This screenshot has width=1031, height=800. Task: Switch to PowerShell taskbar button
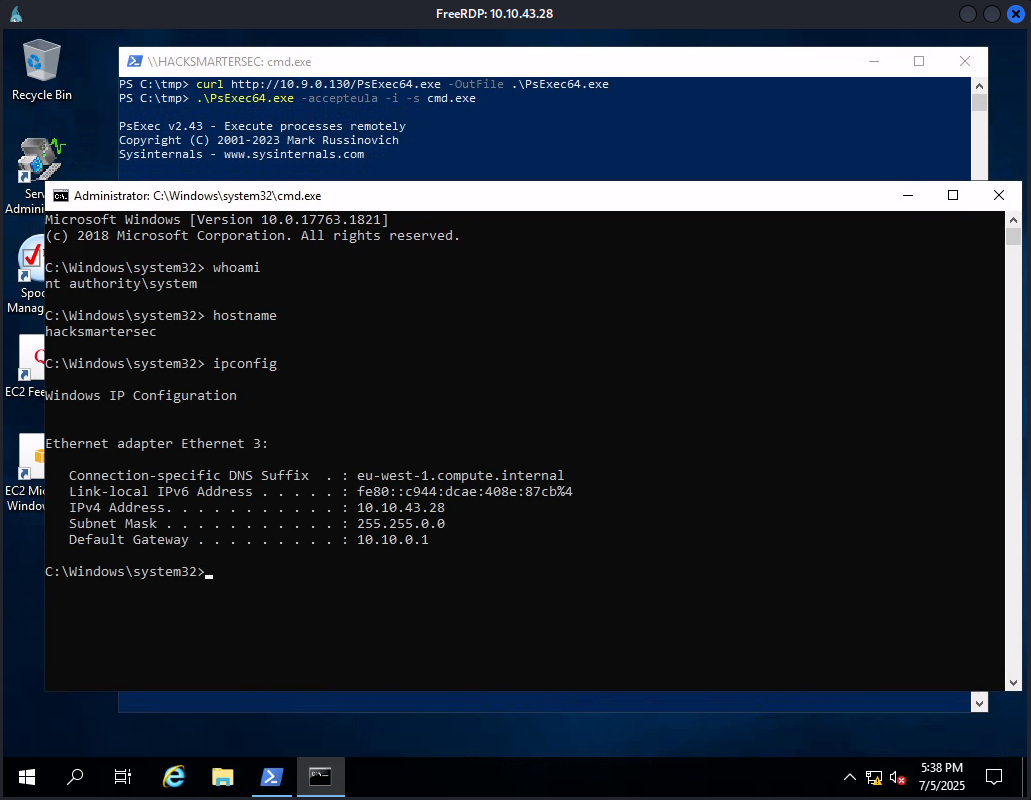tap(272, 777)
